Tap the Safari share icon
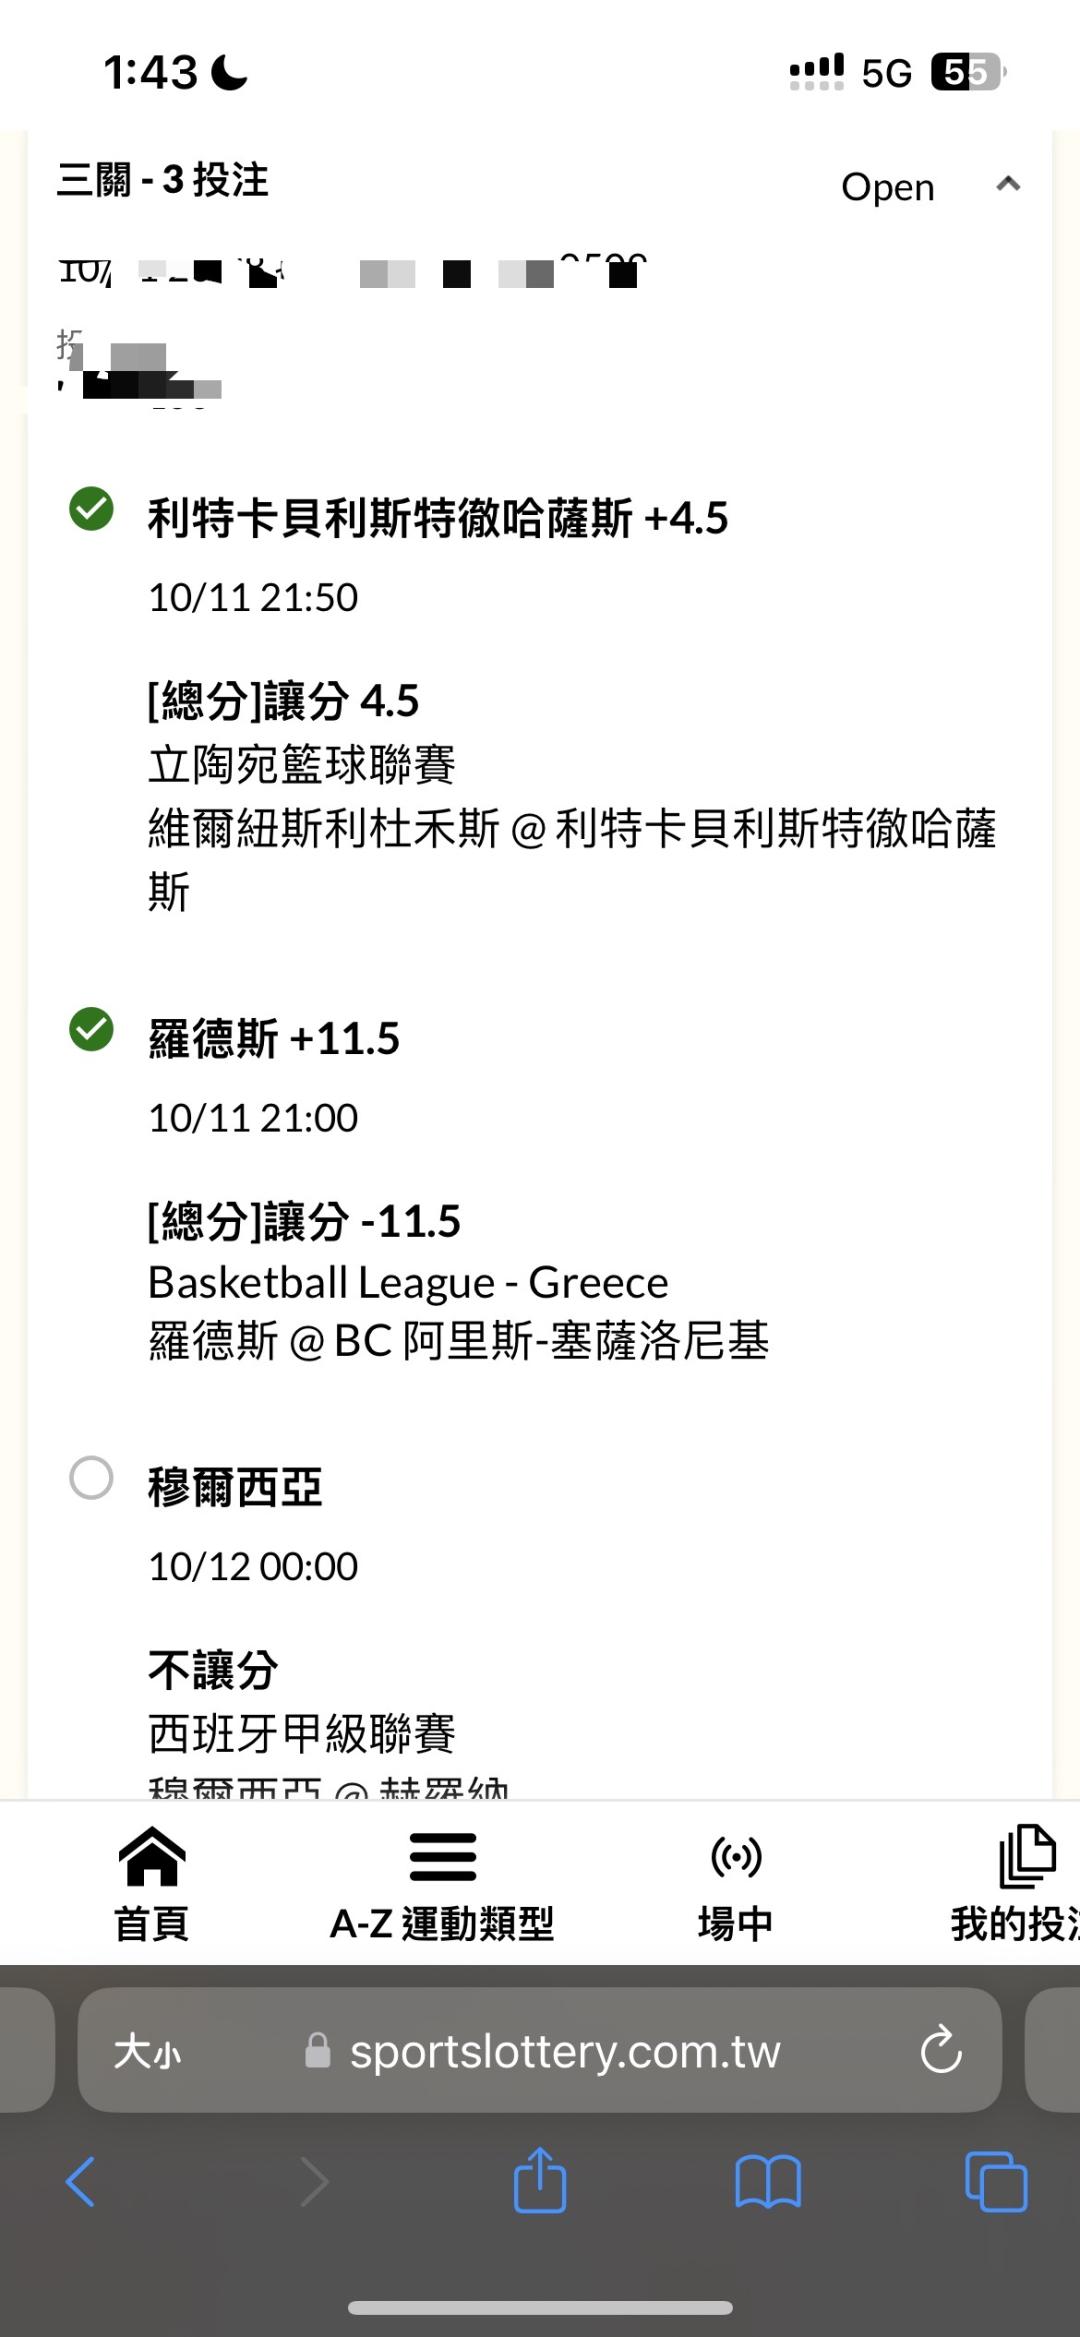This screenshot has height=2337, width=1080. (x=540, y=2181)
